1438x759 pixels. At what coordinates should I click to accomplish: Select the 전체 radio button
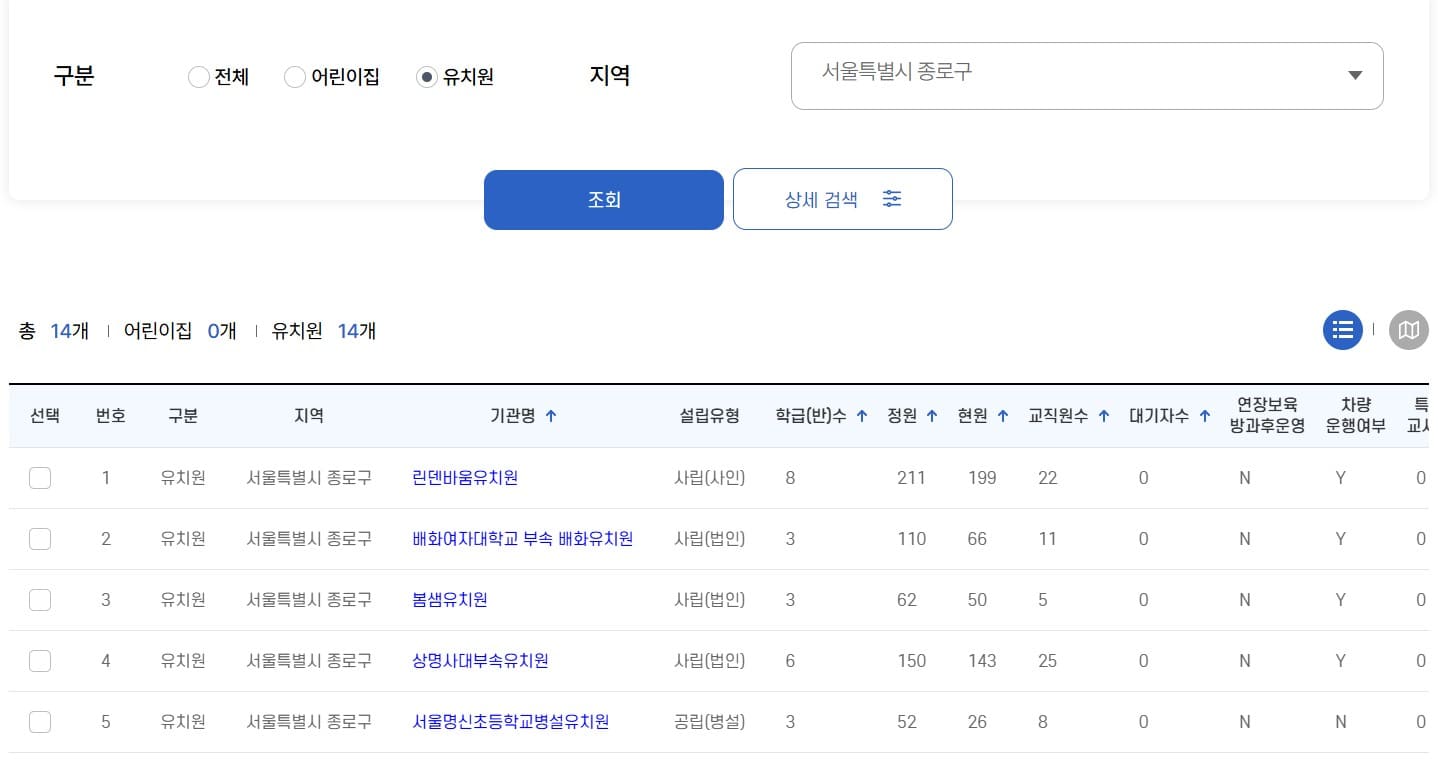point(198,76)
